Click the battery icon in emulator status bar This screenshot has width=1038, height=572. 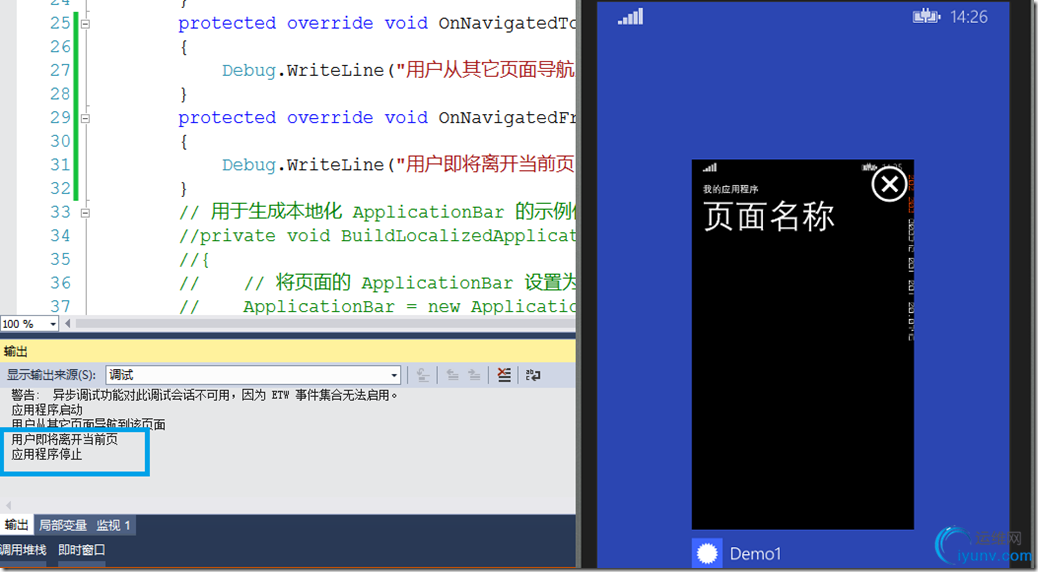point(926,17)
